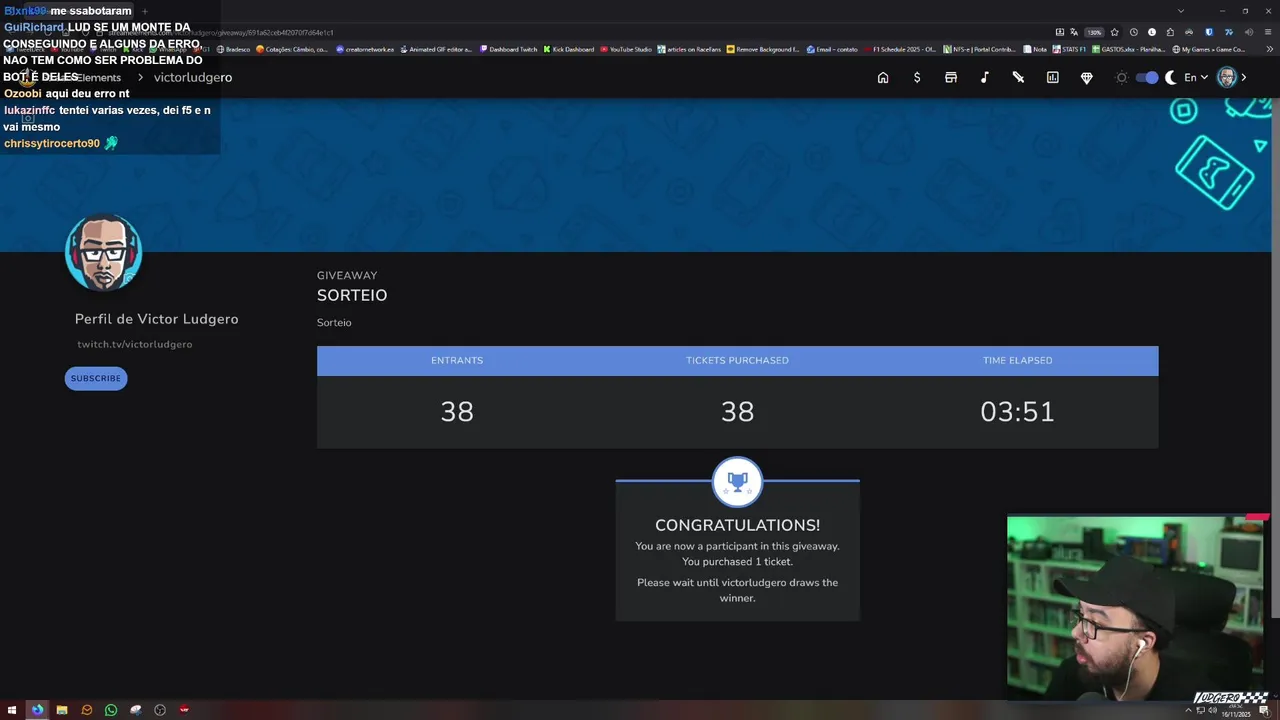Open the Bradesco bookmark
This screenshot has width=1280, height=720.
[233, 49]
